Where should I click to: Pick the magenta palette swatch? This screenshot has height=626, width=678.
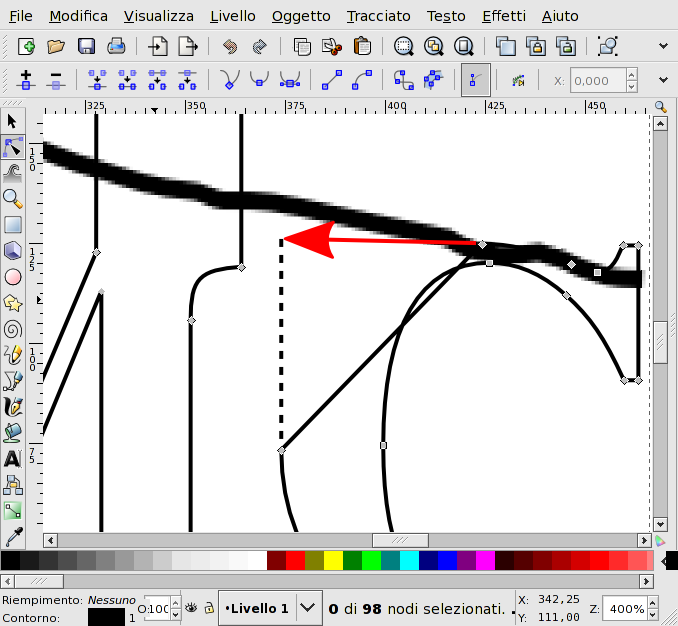click(x=485, y=561)
